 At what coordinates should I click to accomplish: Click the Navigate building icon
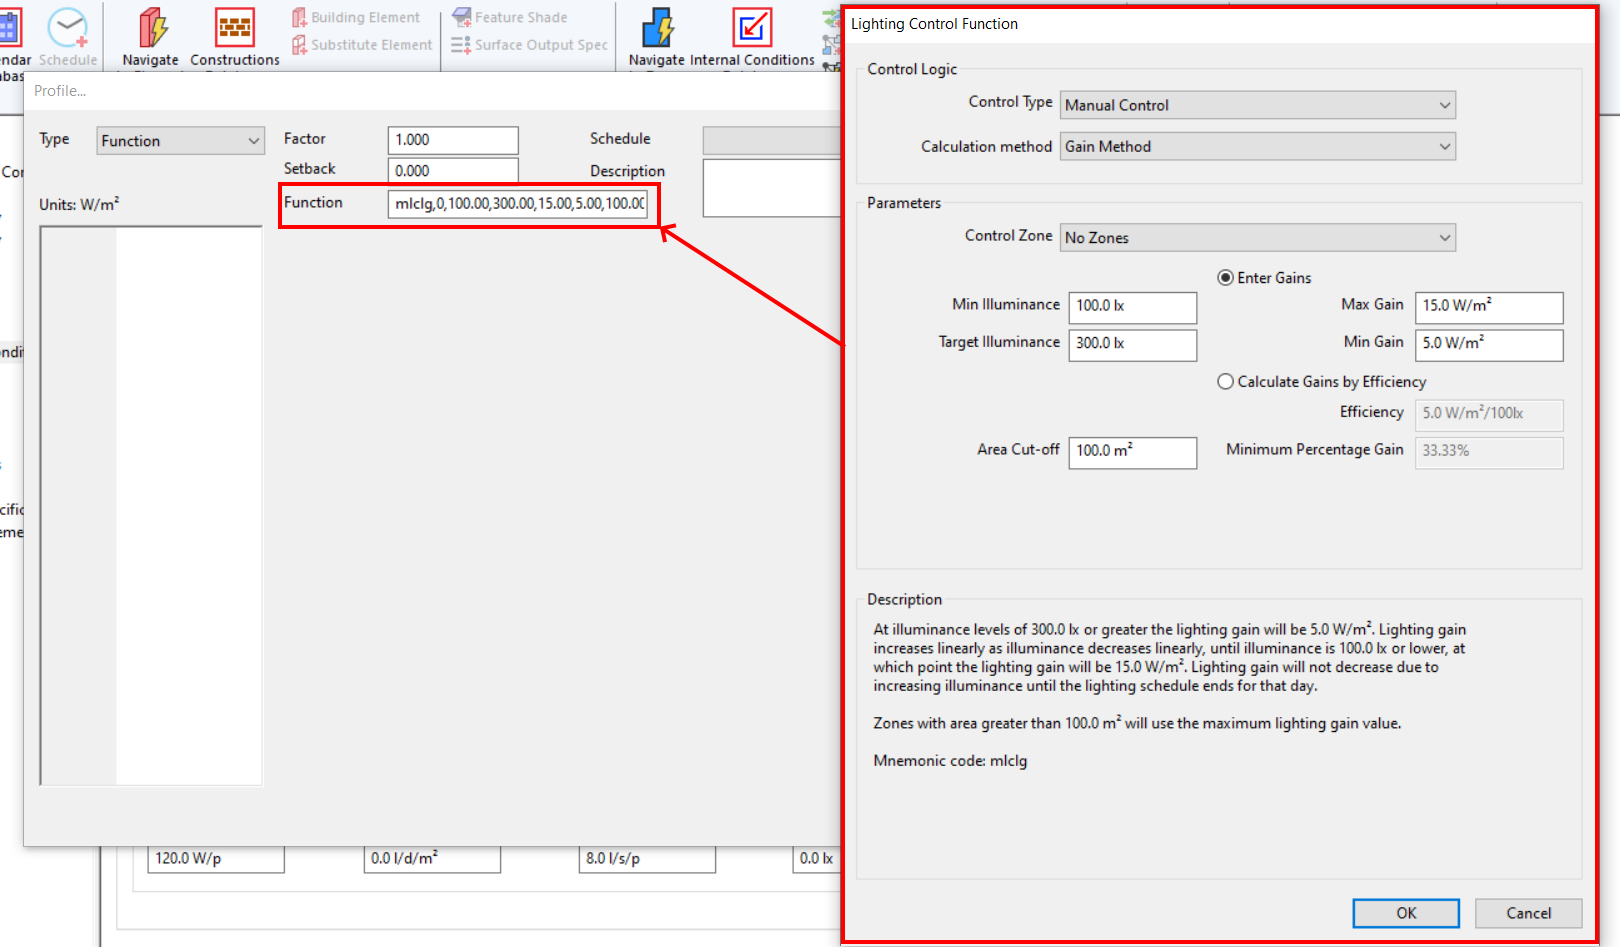click(x=151, y=29)
